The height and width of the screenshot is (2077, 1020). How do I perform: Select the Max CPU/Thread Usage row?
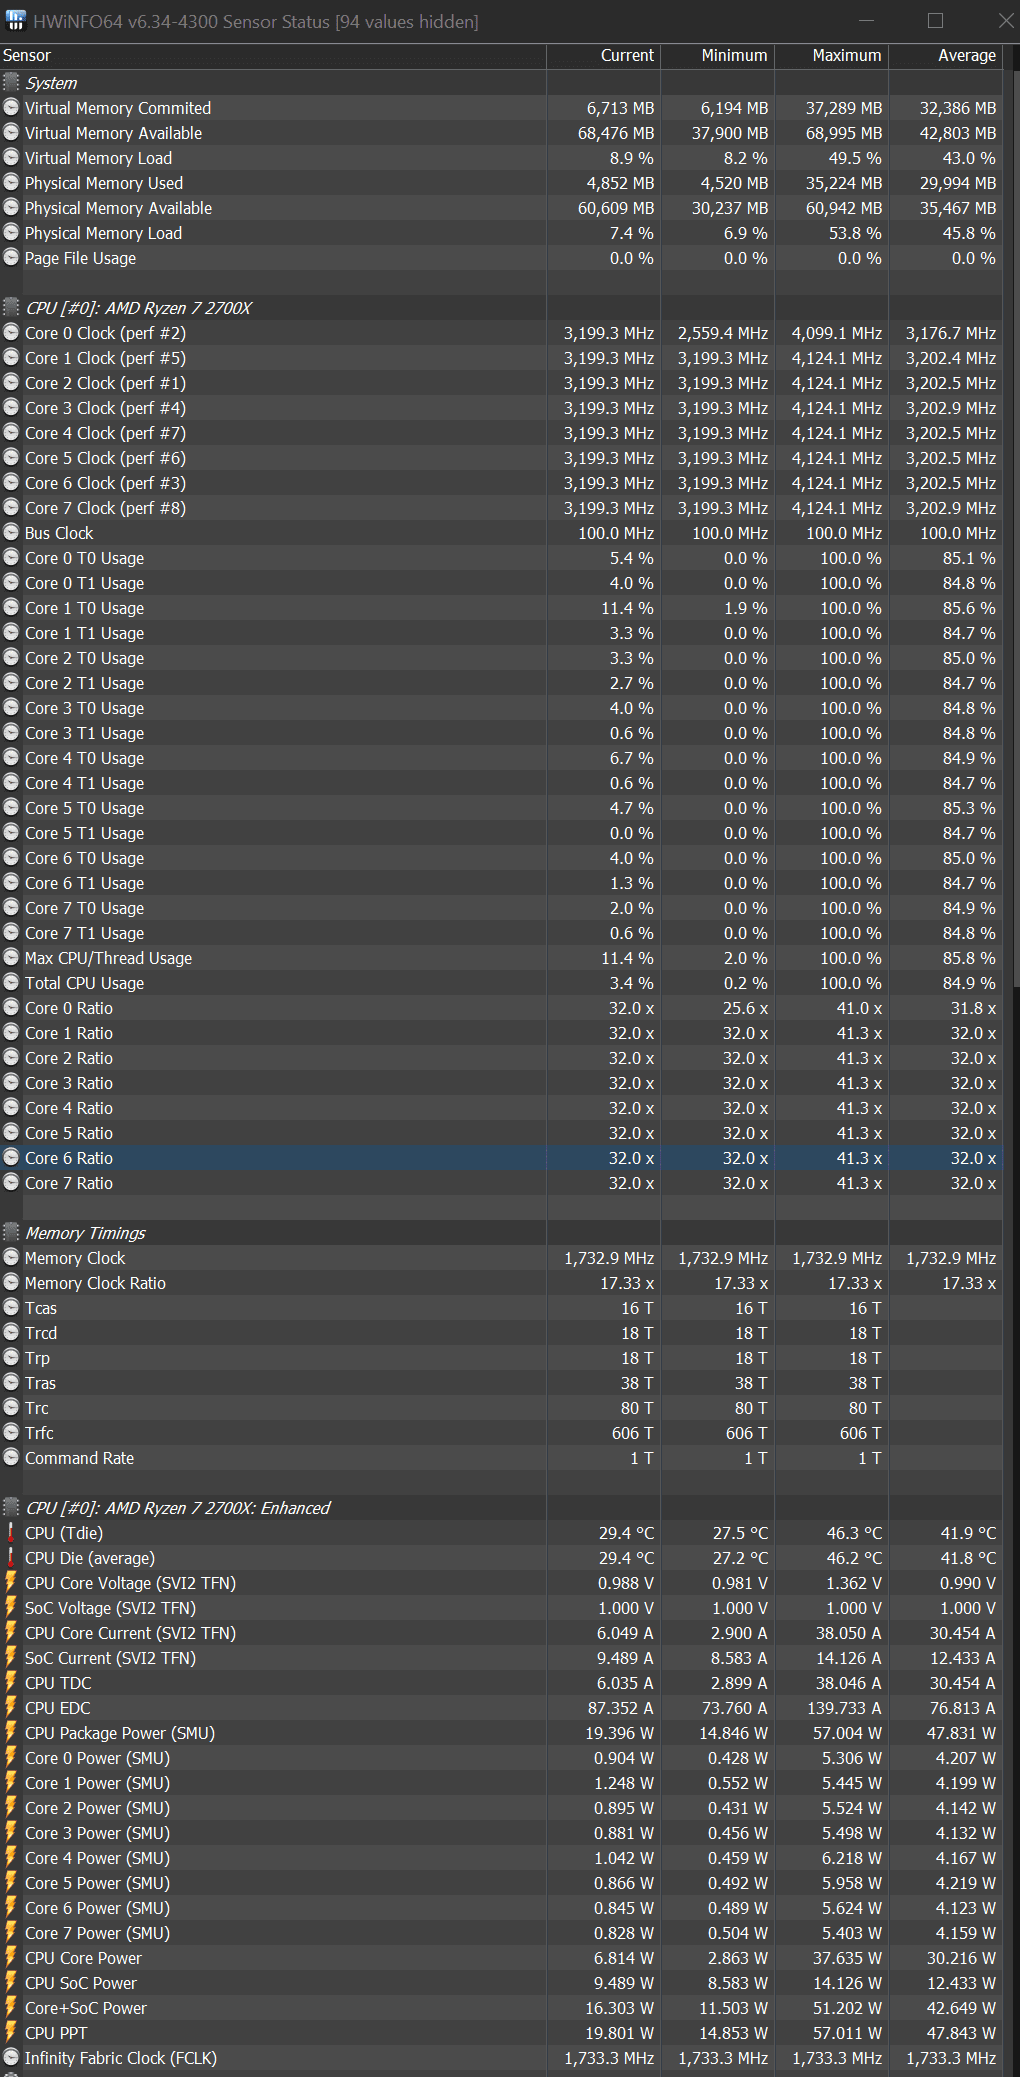(x=501, y=958)
